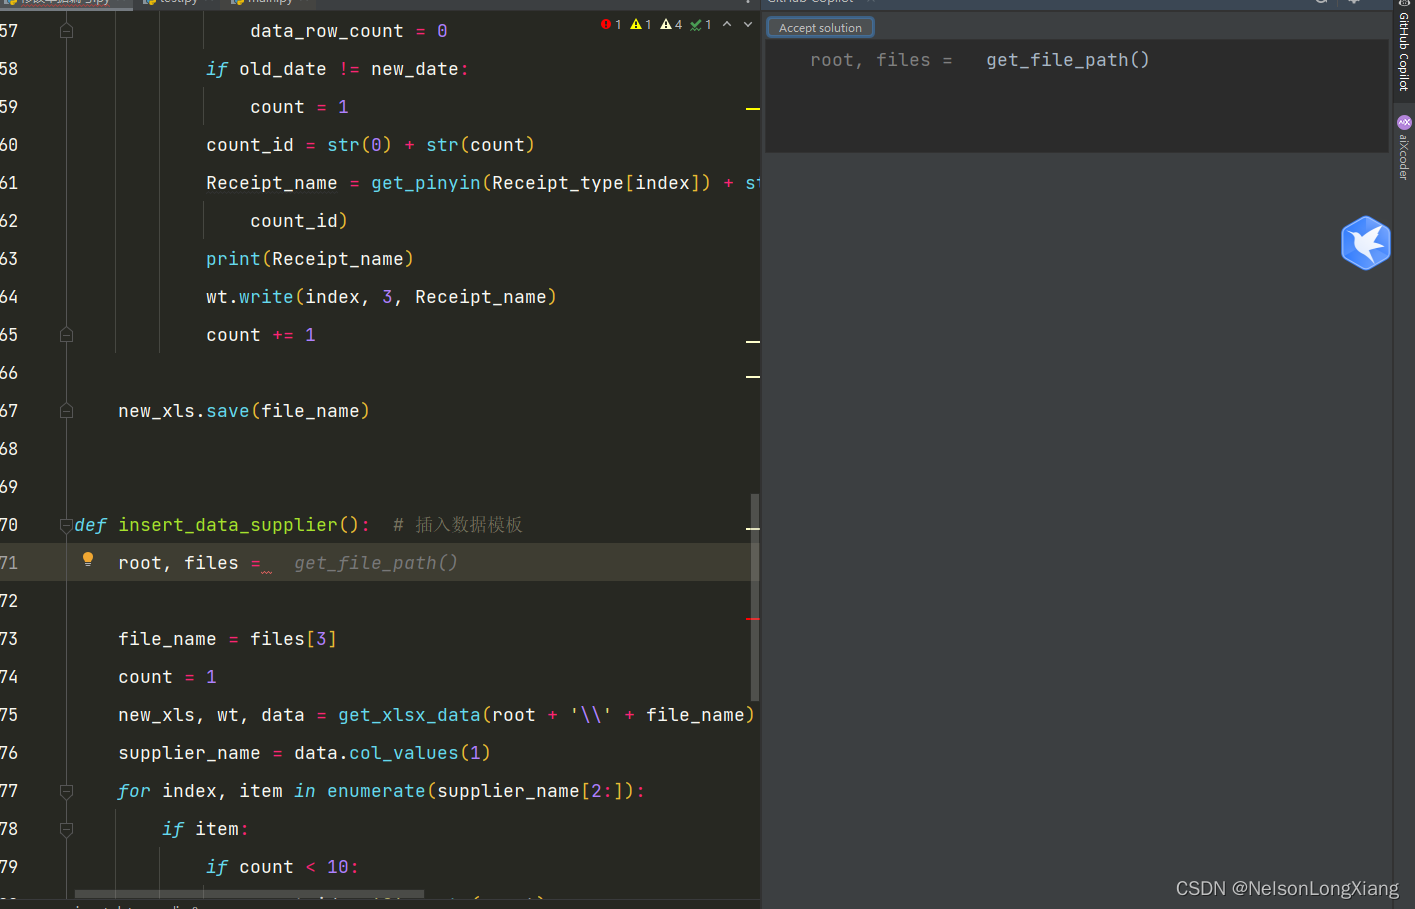The image size is (1415, 909).
Task: Click the yellow stripe marker beside line 66
Action: coord(753,377)
